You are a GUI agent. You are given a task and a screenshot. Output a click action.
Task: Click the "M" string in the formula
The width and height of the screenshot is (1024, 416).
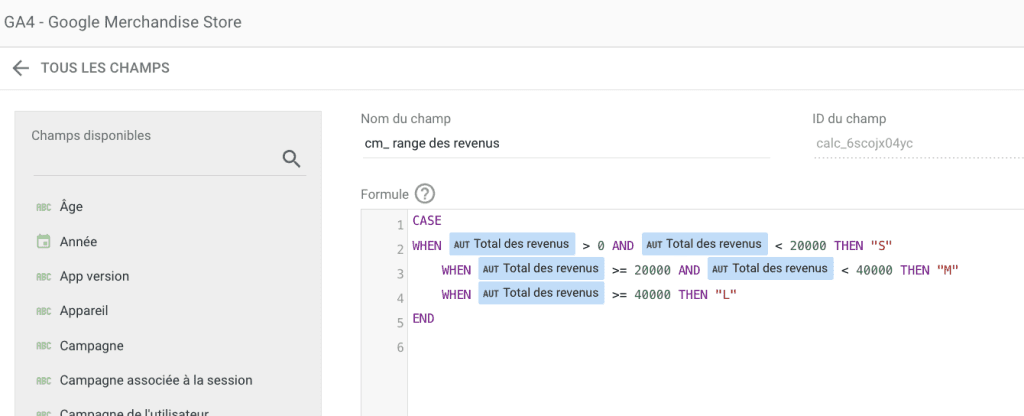coord(947,270)
